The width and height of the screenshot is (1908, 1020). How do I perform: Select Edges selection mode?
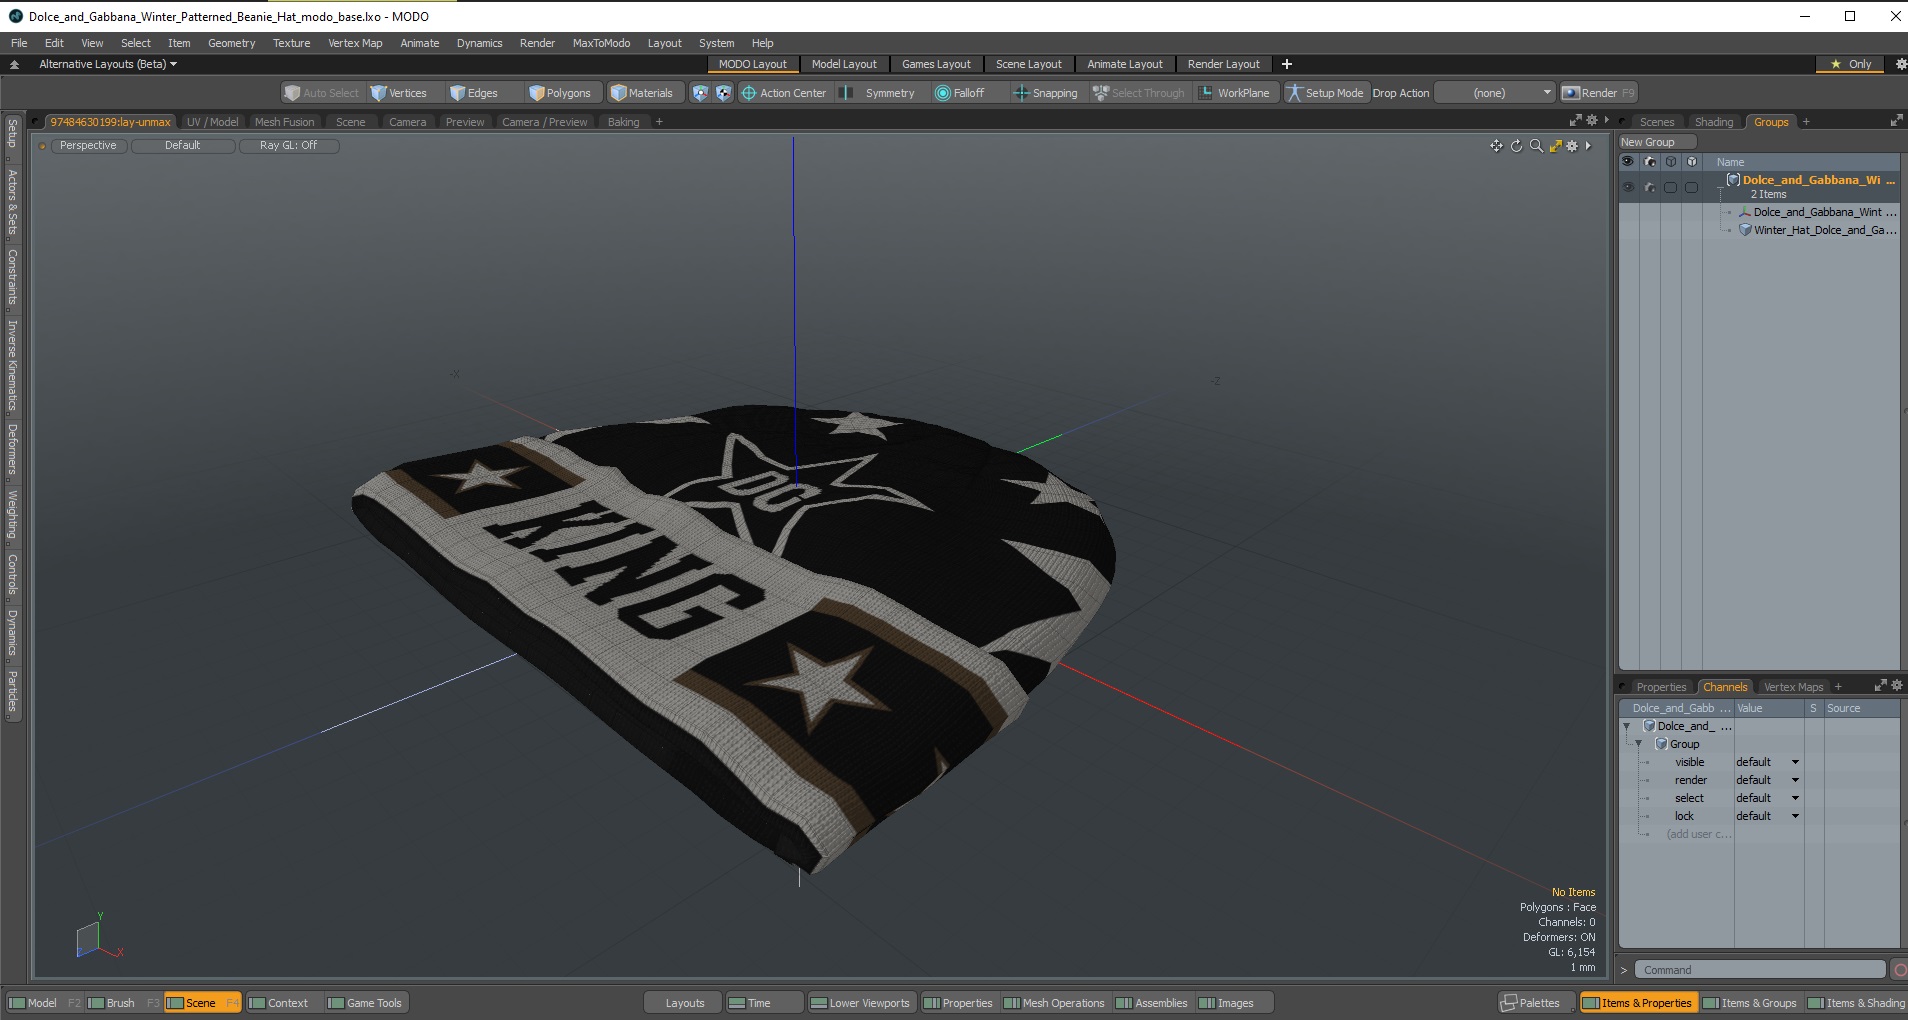[473, 93]
